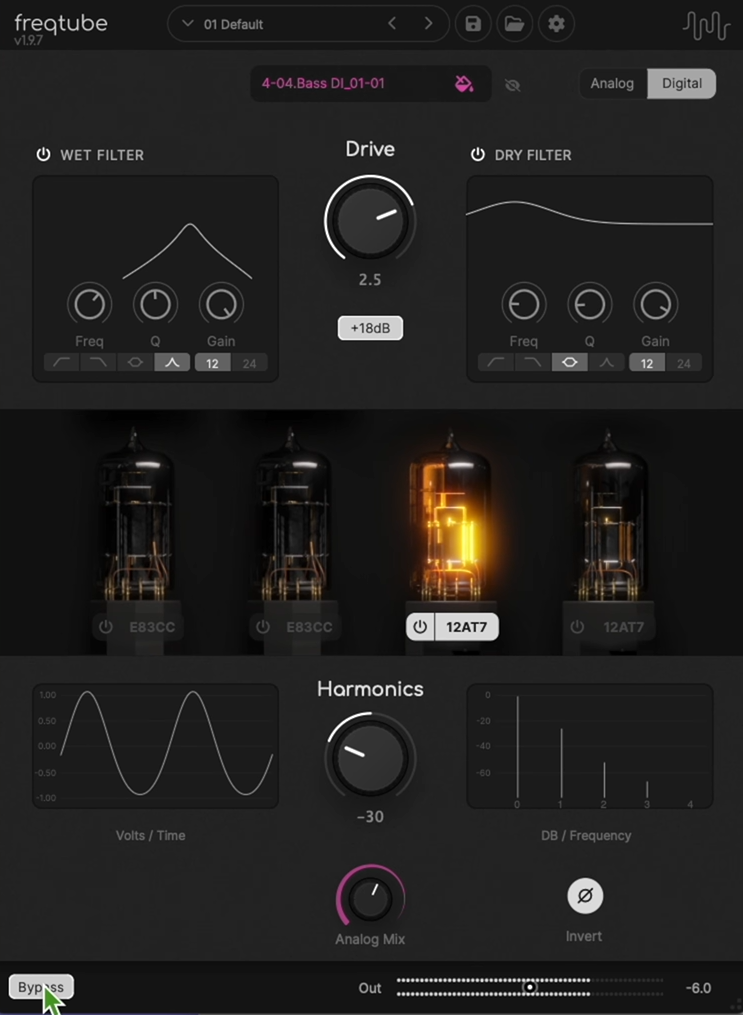The image size is (743, 1015).
Task: Click the Analog Mix knob
Action: tap(370, 898)
